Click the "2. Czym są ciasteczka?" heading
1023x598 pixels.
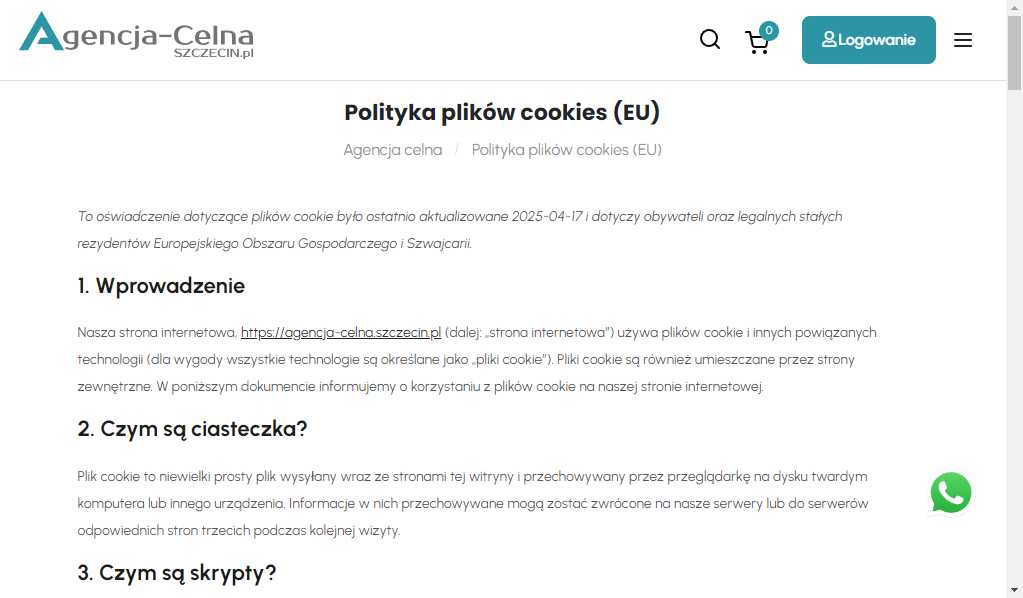click(x=192, y=429)
